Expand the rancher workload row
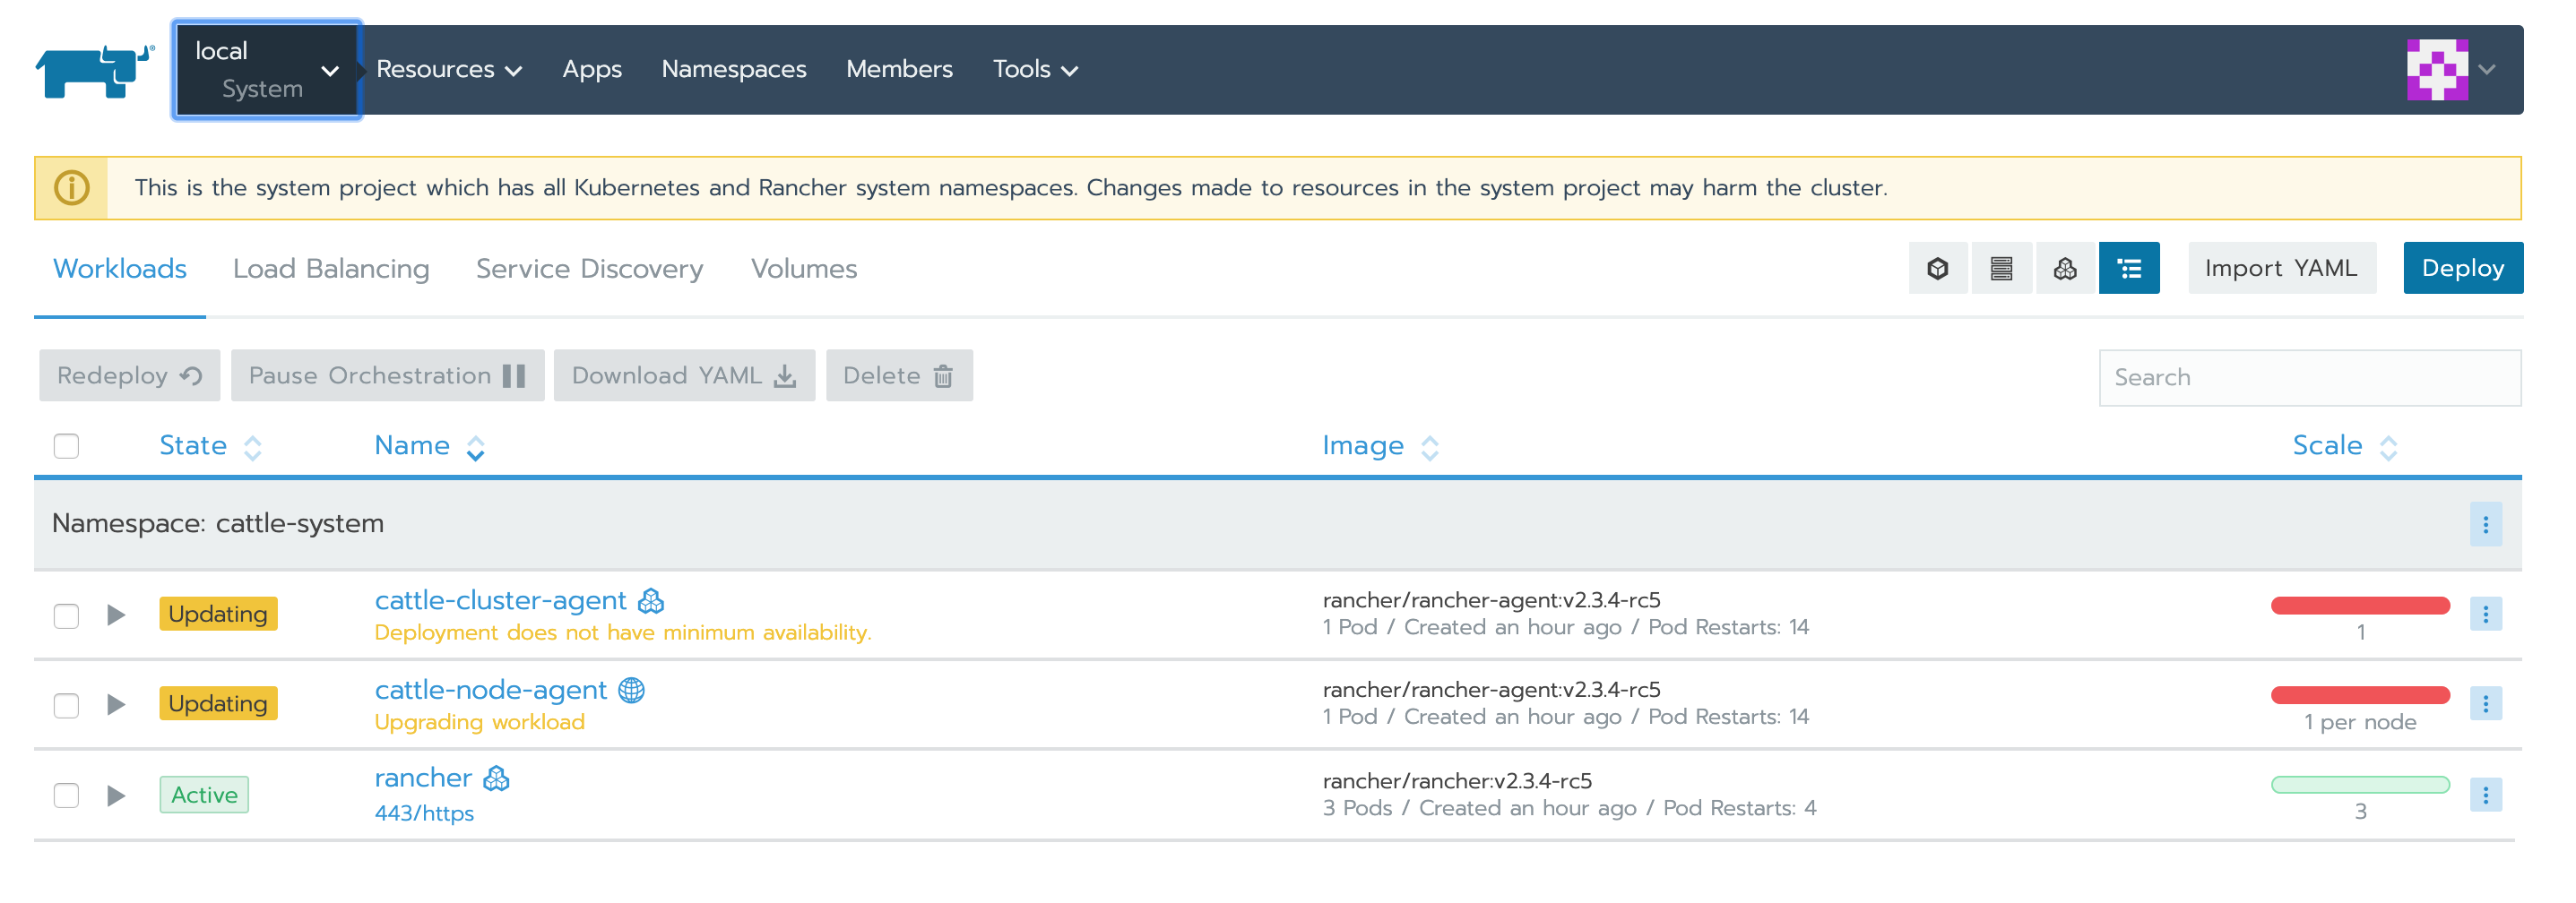Viewport: 2576px width, 903px height. 116,796
